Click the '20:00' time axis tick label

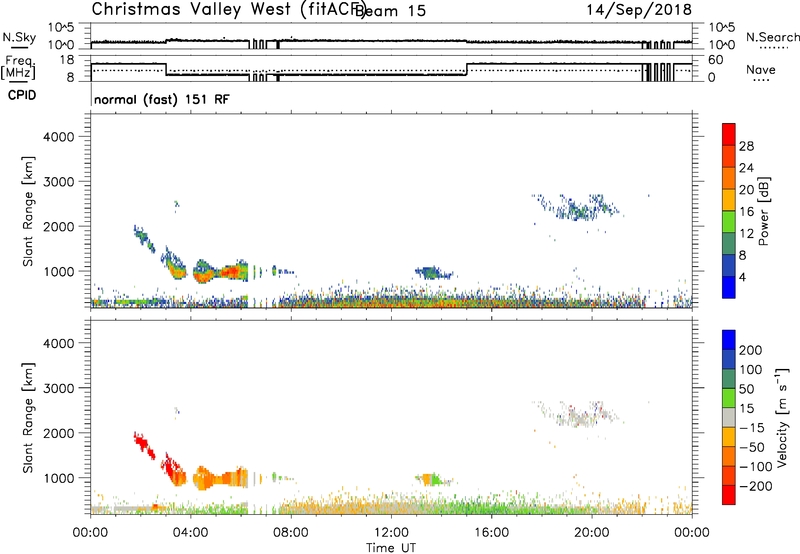591,533
